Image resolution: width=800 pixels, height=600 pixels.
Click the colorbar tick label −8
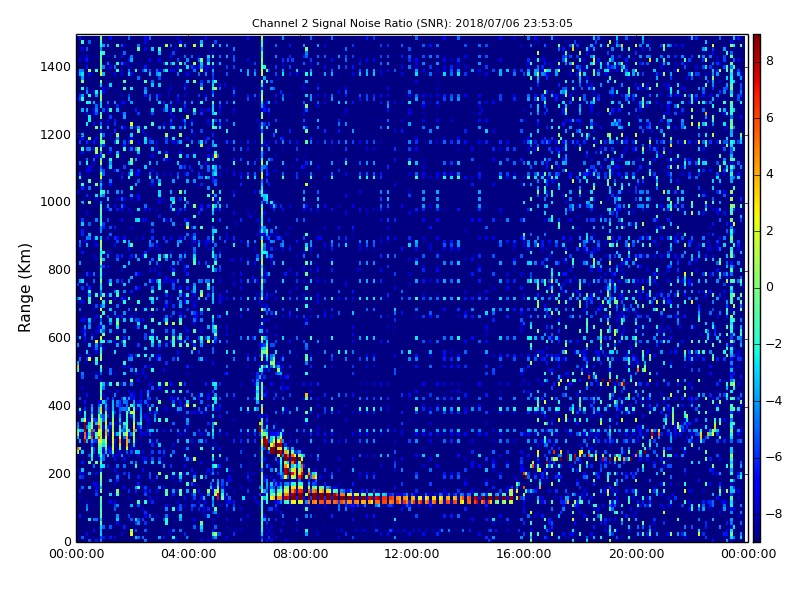(x=774, y=514)
